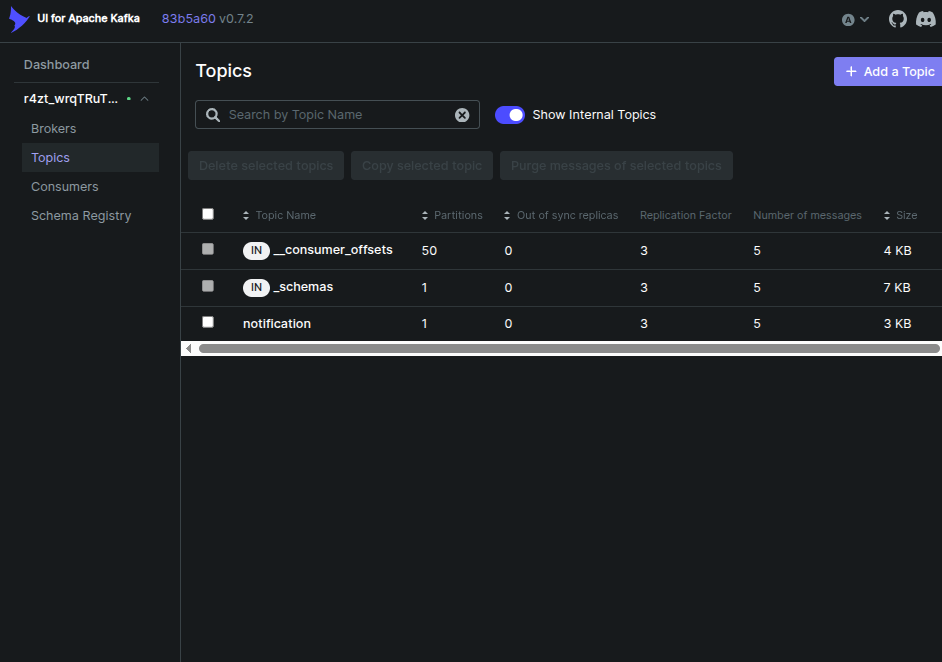Select Topics in sidebar
This screenshot has height=662, width=942.
(x=90, y=157)
